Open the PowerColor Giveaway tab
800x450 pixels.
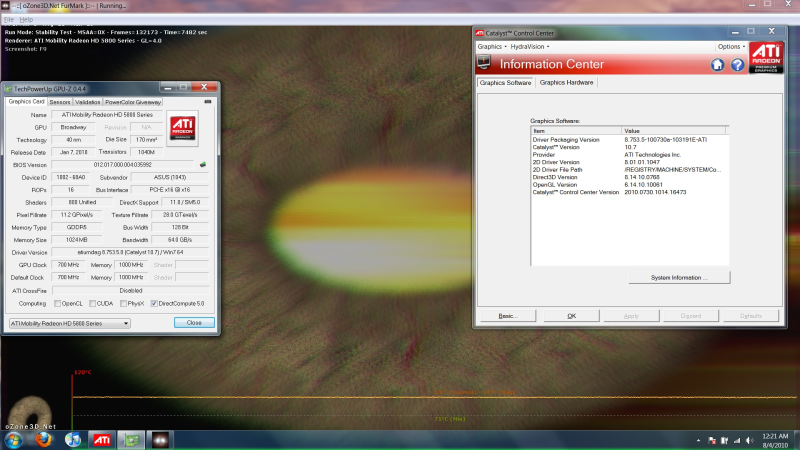[x=133, y=102]
